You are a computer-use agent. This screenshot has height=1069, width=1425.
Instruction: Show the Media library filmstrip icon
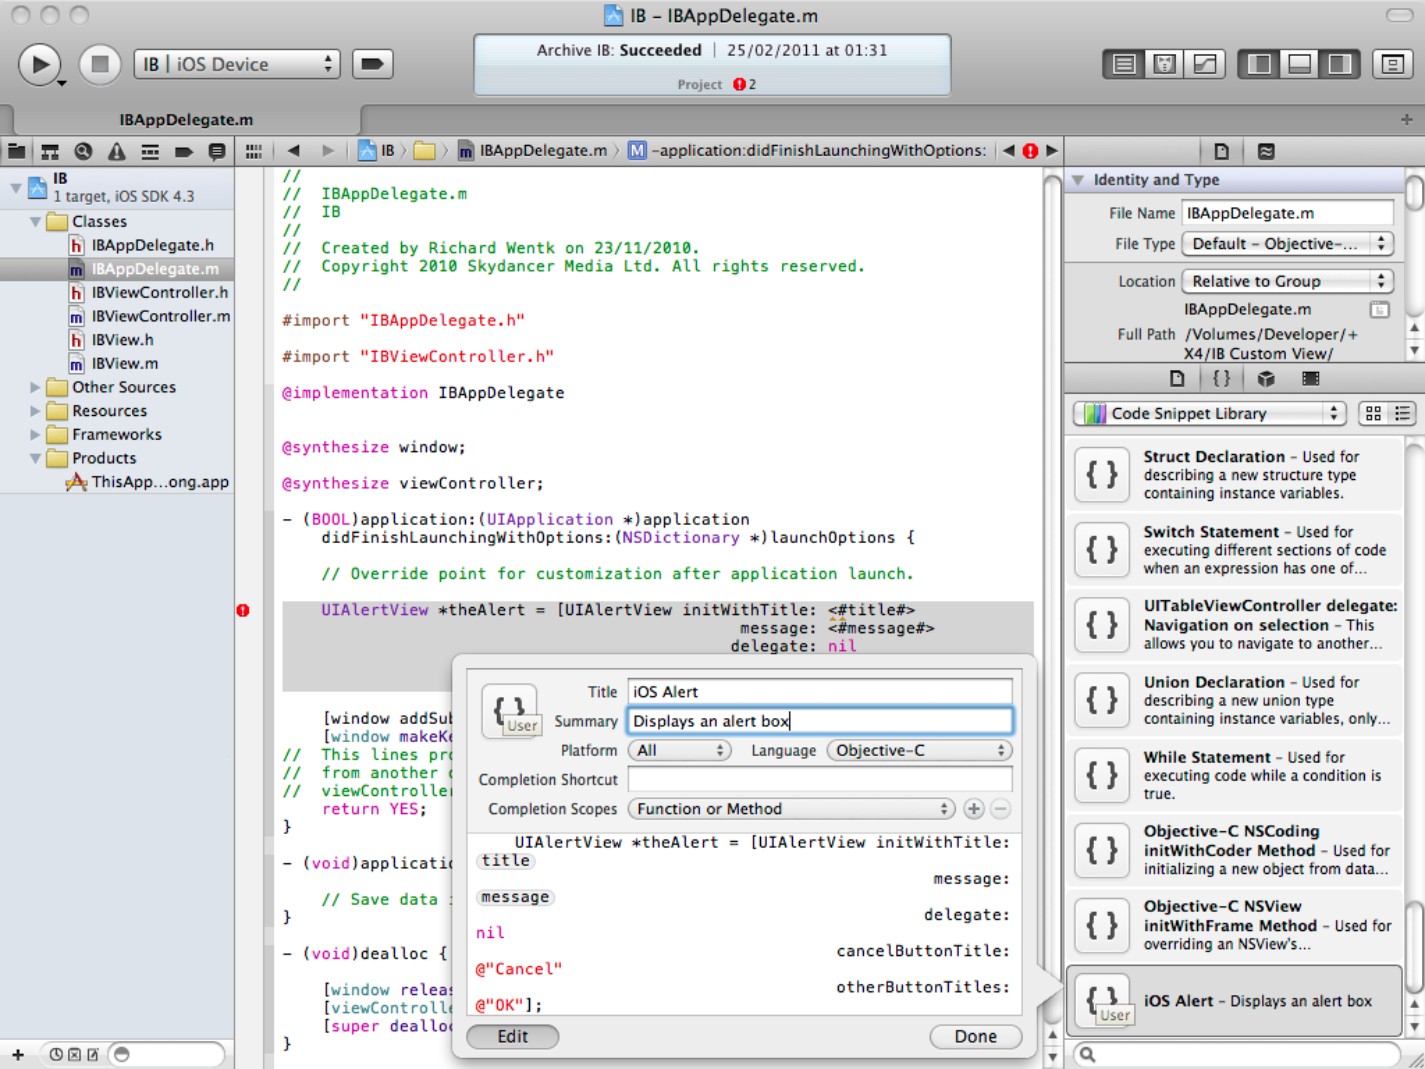point(1310,379)
